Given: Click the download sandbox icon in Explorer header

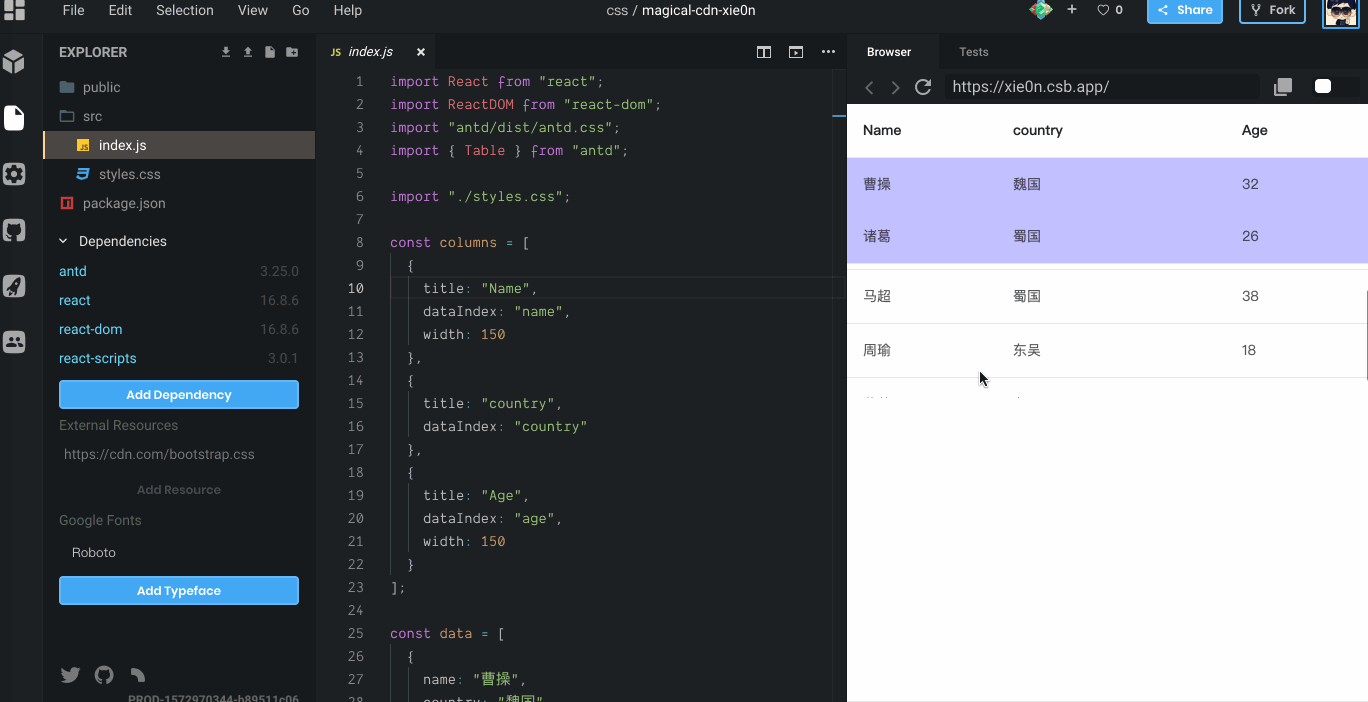Looking at the screenshot, I should [x=226, y=52].
